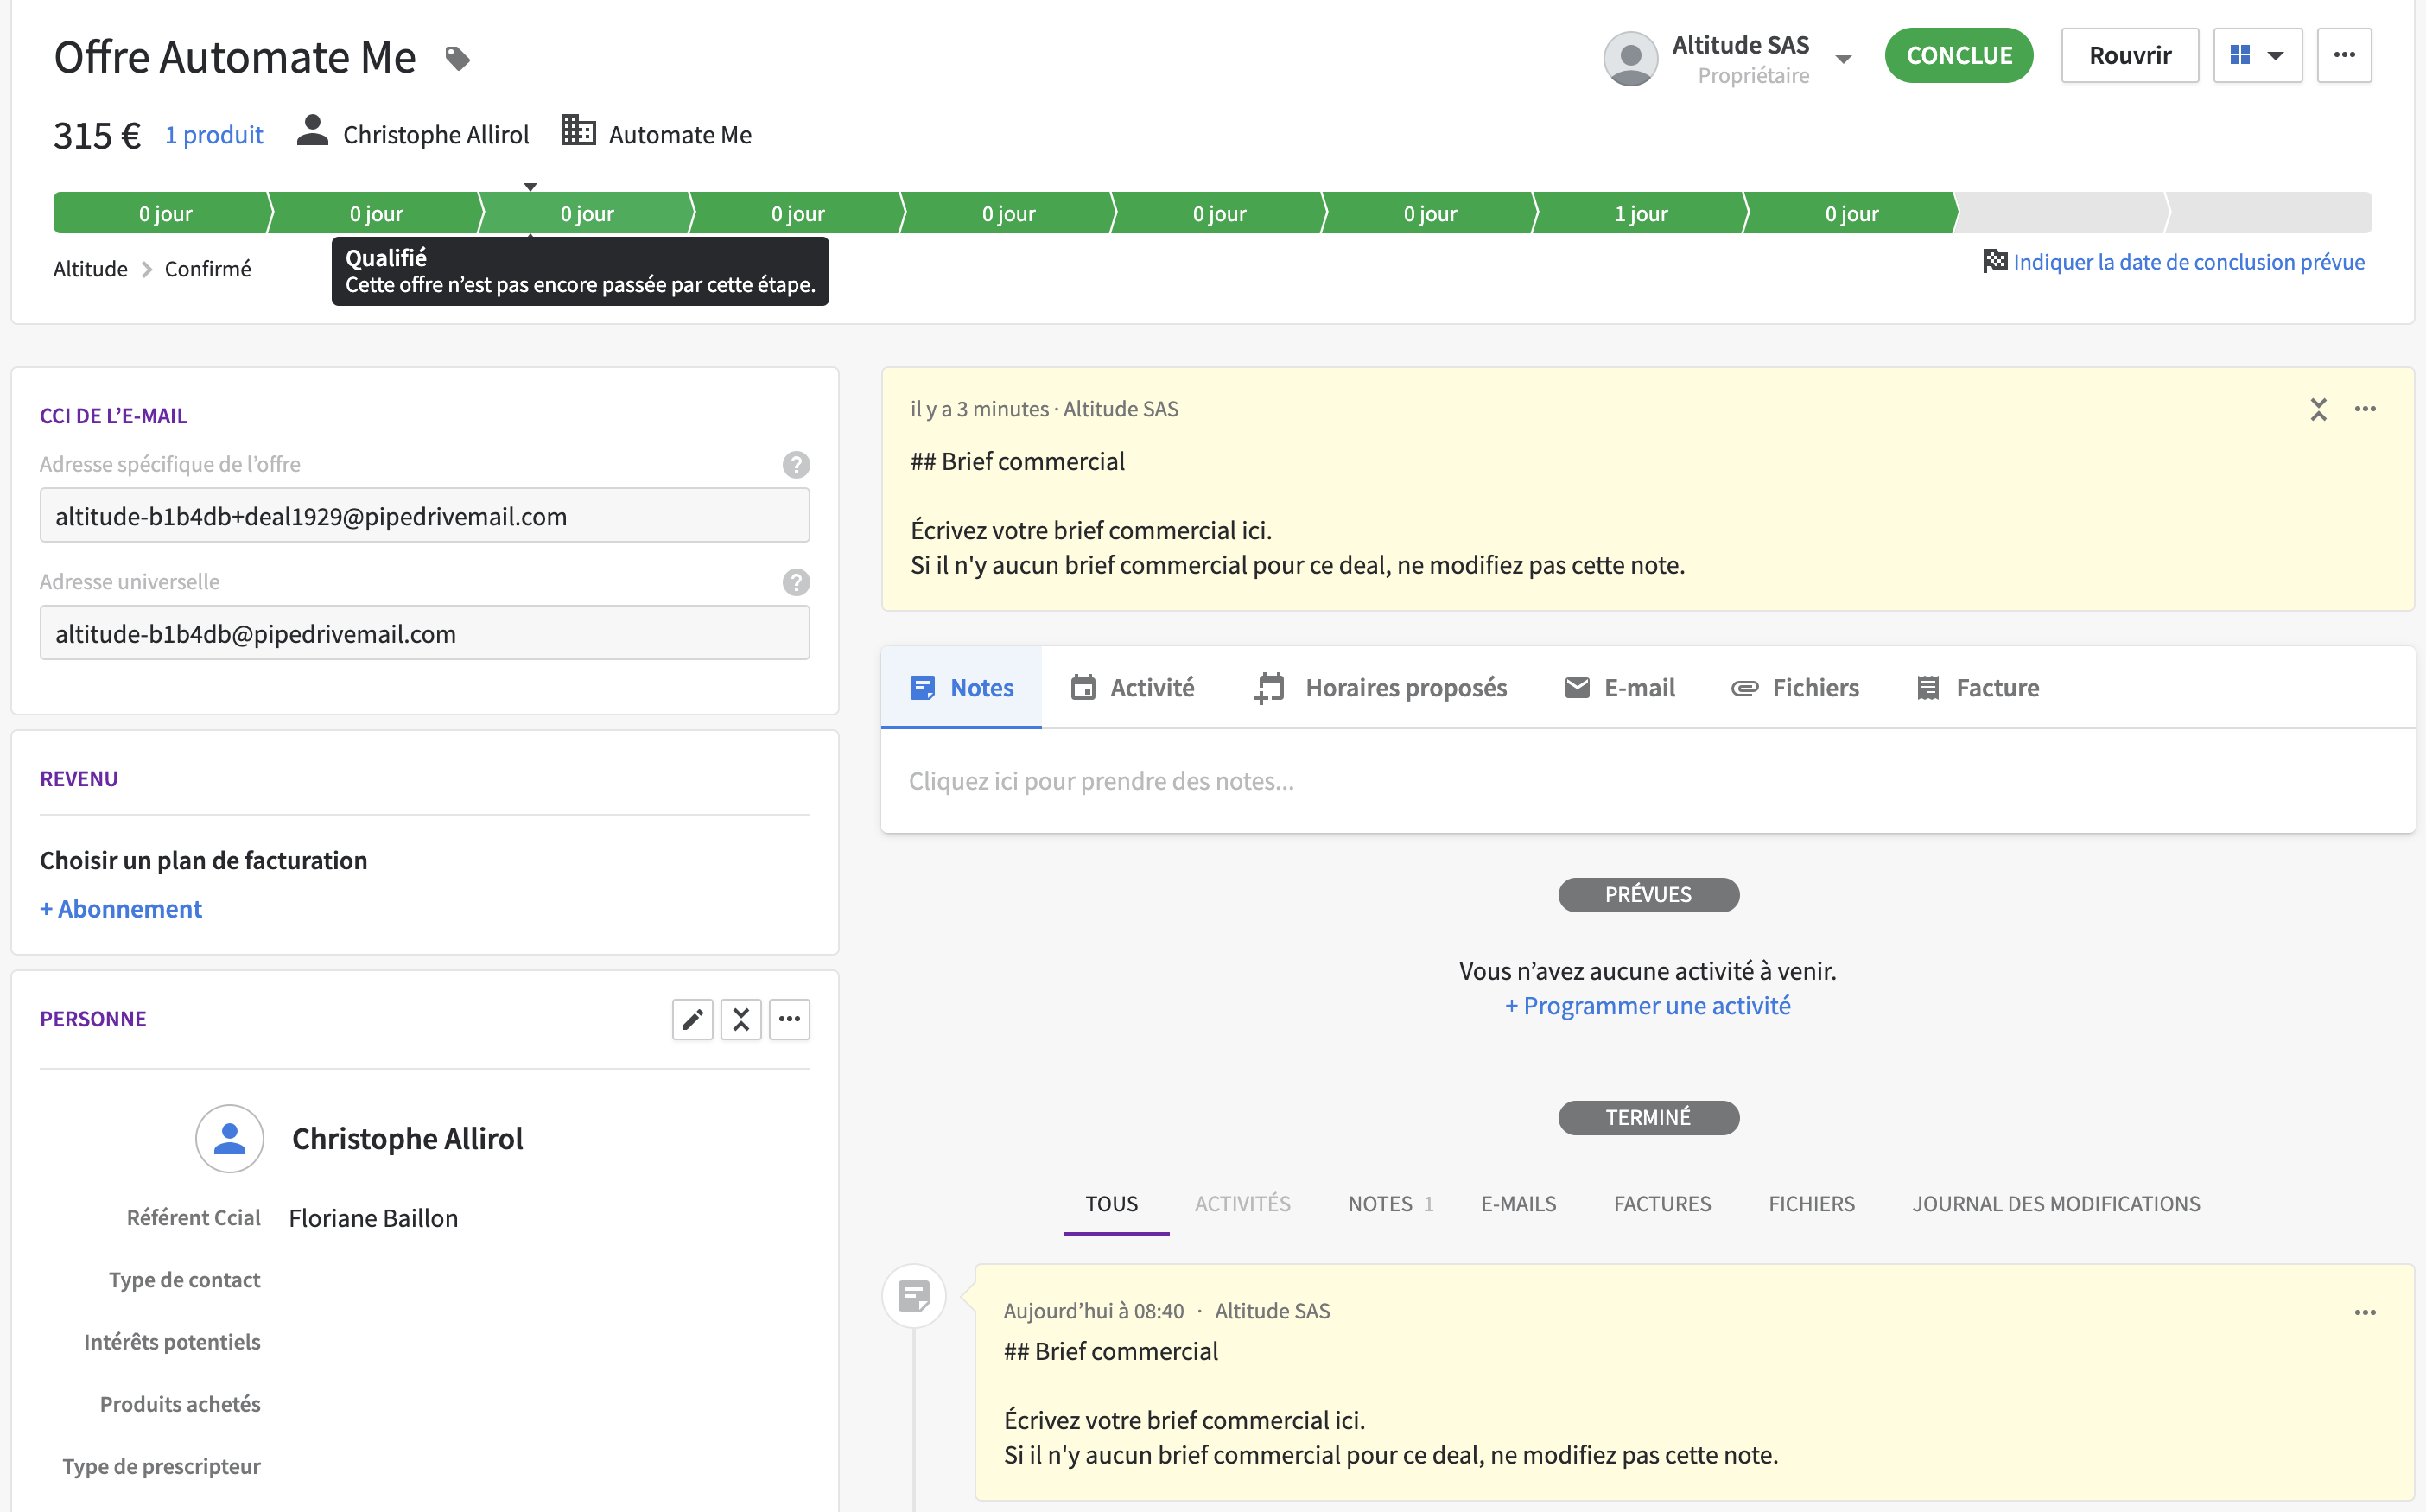This screenshot has width=2426, height=1512.
Task: Open the more options menu in the Personne panel
Action: 789,1019
